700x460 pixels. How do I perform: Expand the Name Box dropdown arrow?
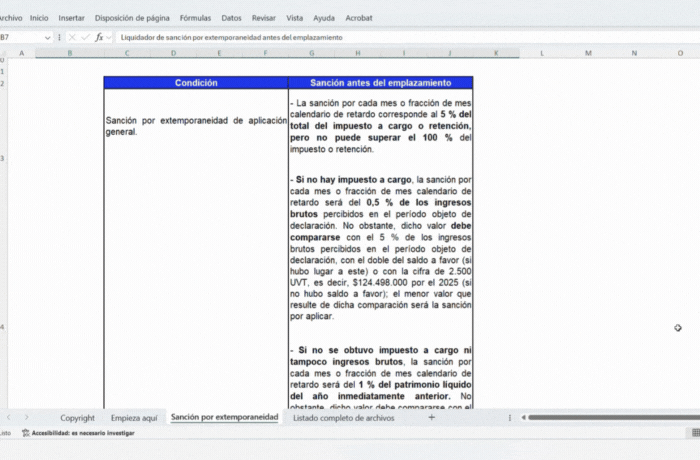click(47, 38)
